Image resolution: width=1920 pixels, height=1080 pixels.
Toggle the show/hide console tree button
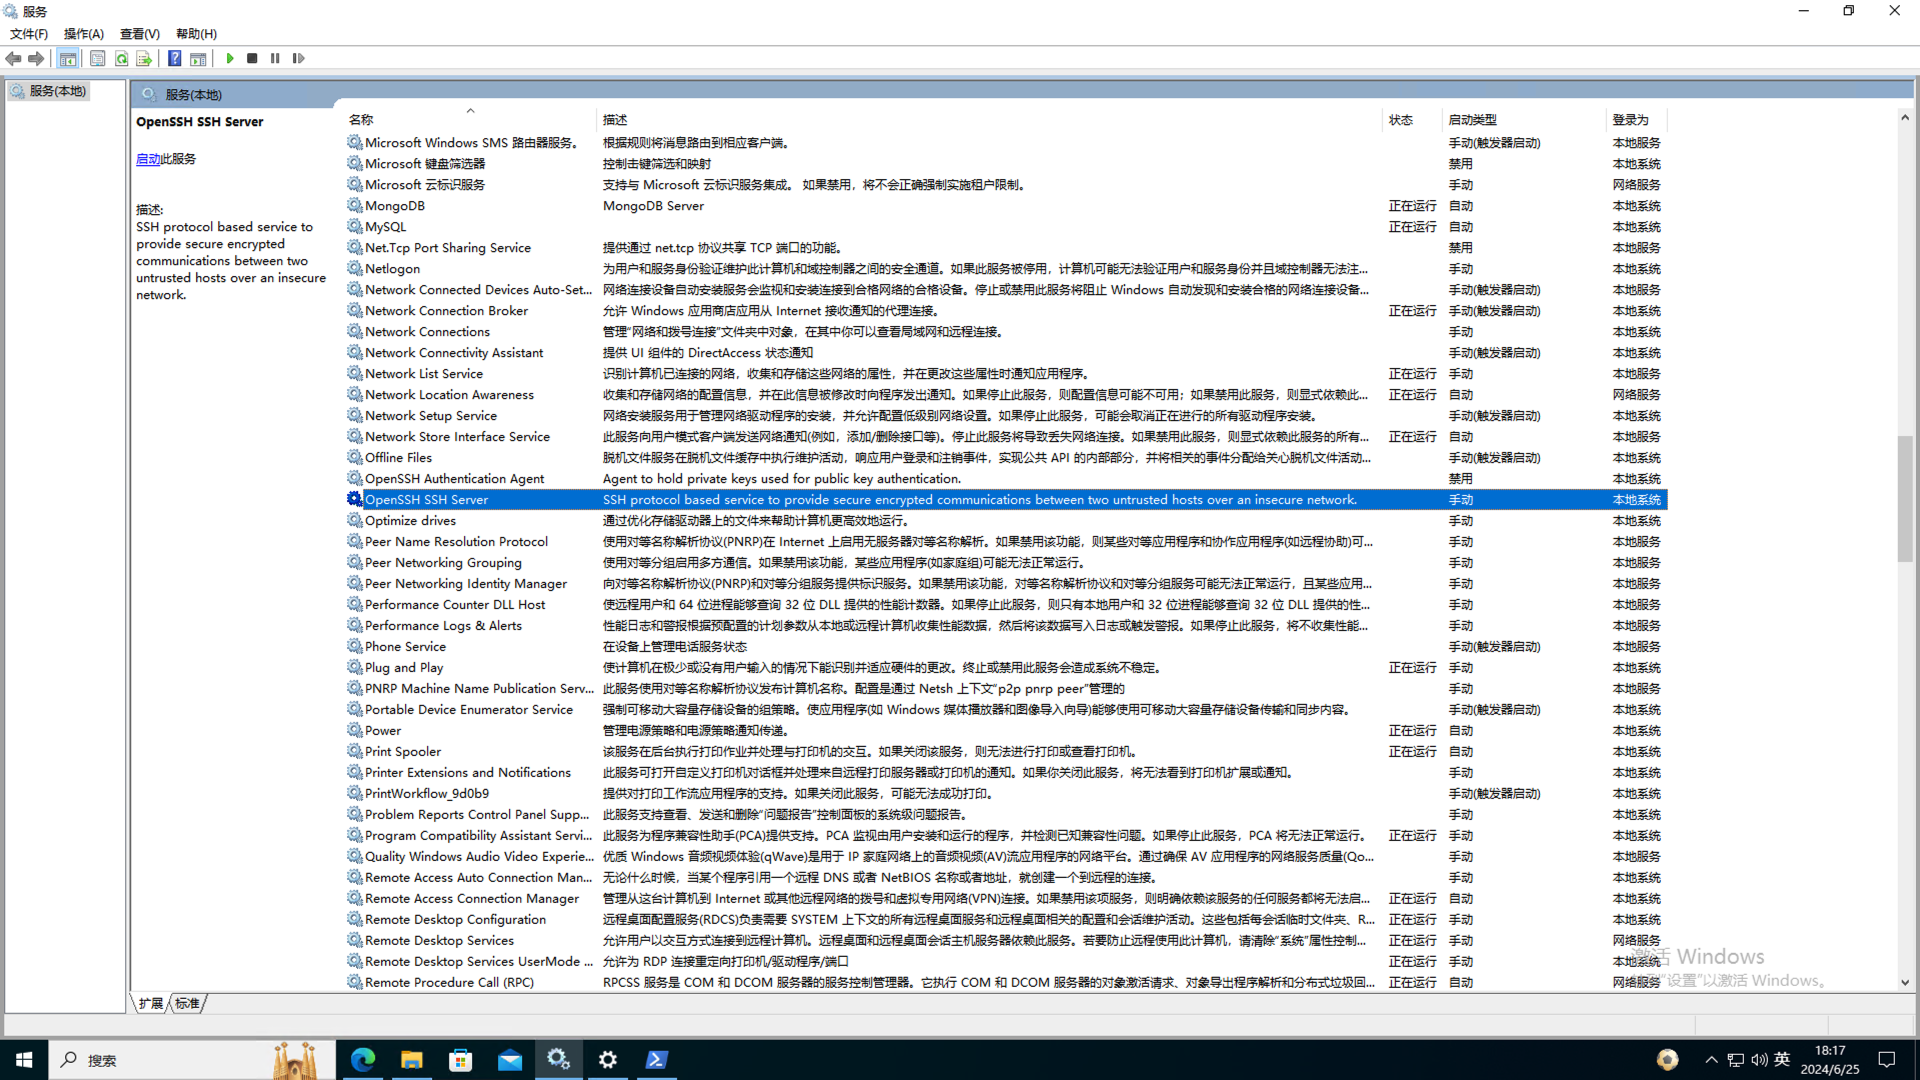(68, 59)
